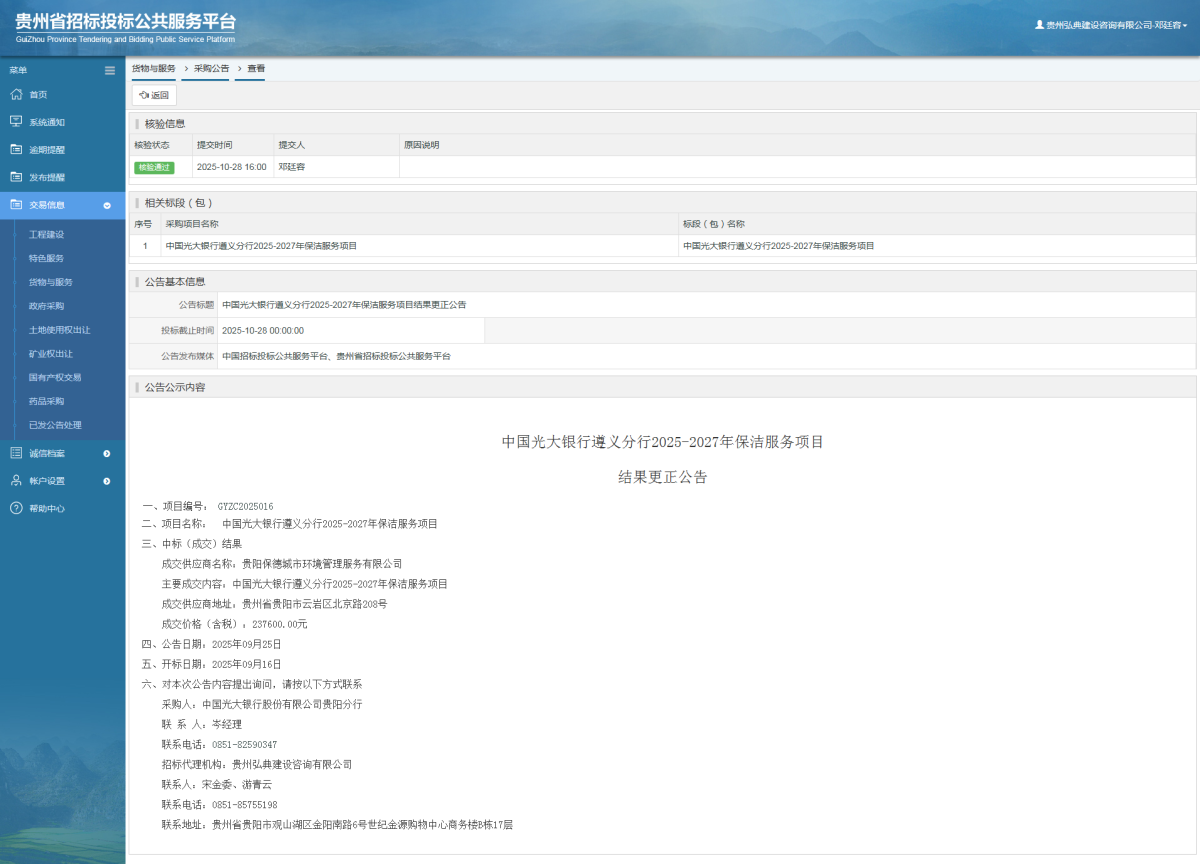Click the hamburger icon beside 菜单
The image size is (1200, 864).
(109, 70)
